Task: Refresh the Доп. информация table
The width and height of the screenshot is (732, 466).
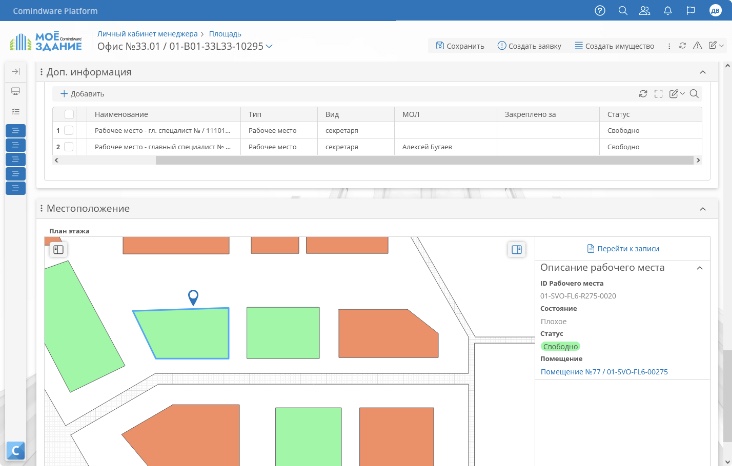Action: [x=643, y=94]
